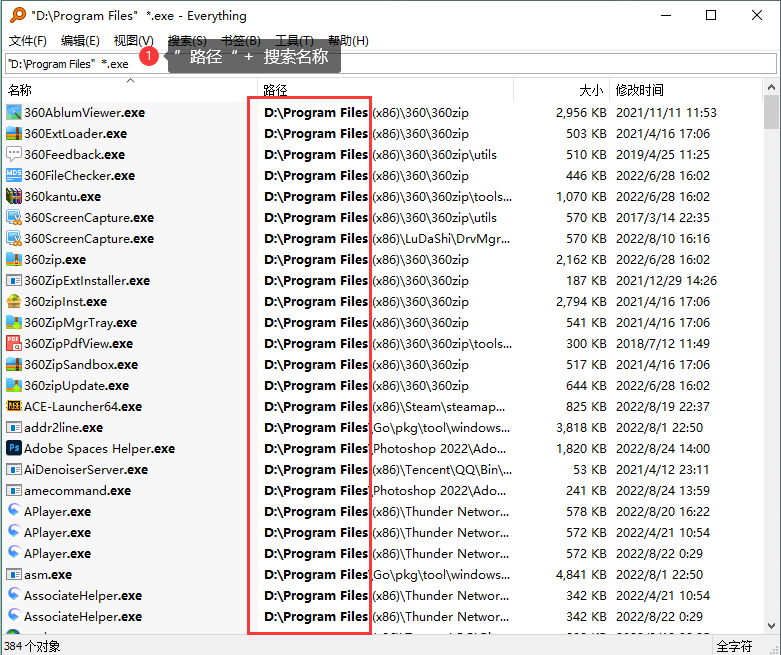The width and height of the screenshot is (781, 655).
Task: Click the 全字符 status bar indicator
Action: tap(734, 646)
